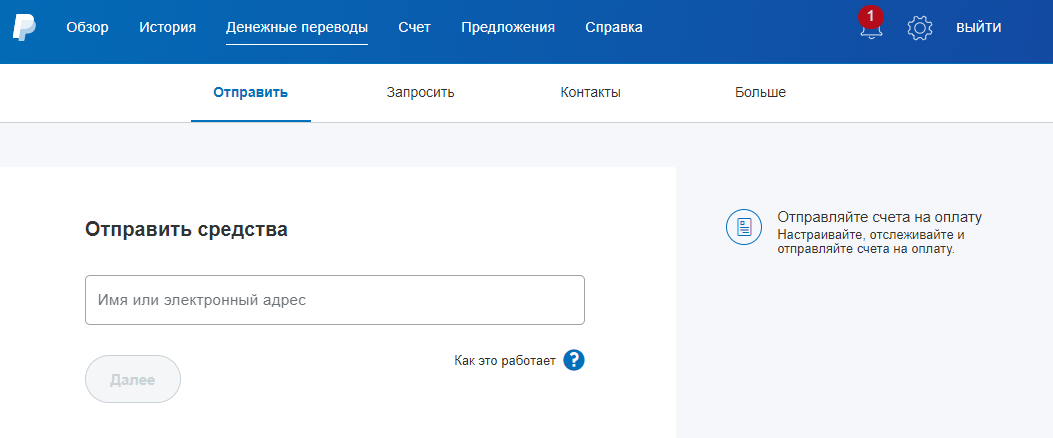The width and height of the screenshot is (1053, 438).
Task: Log out using ВЫЙТИ
Action: tap(978, 28)
